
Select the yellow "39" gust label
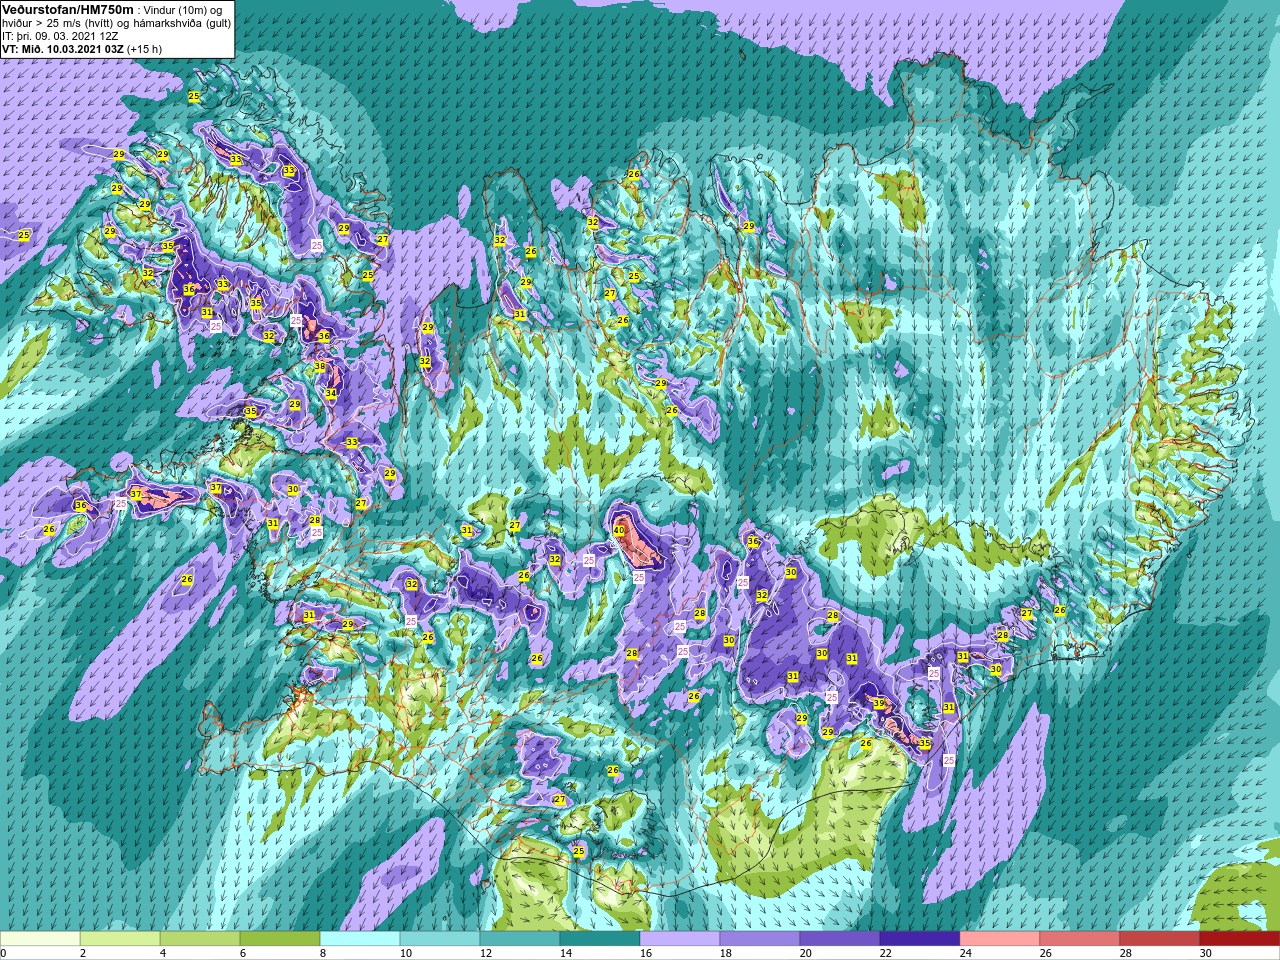coord(879,704)
